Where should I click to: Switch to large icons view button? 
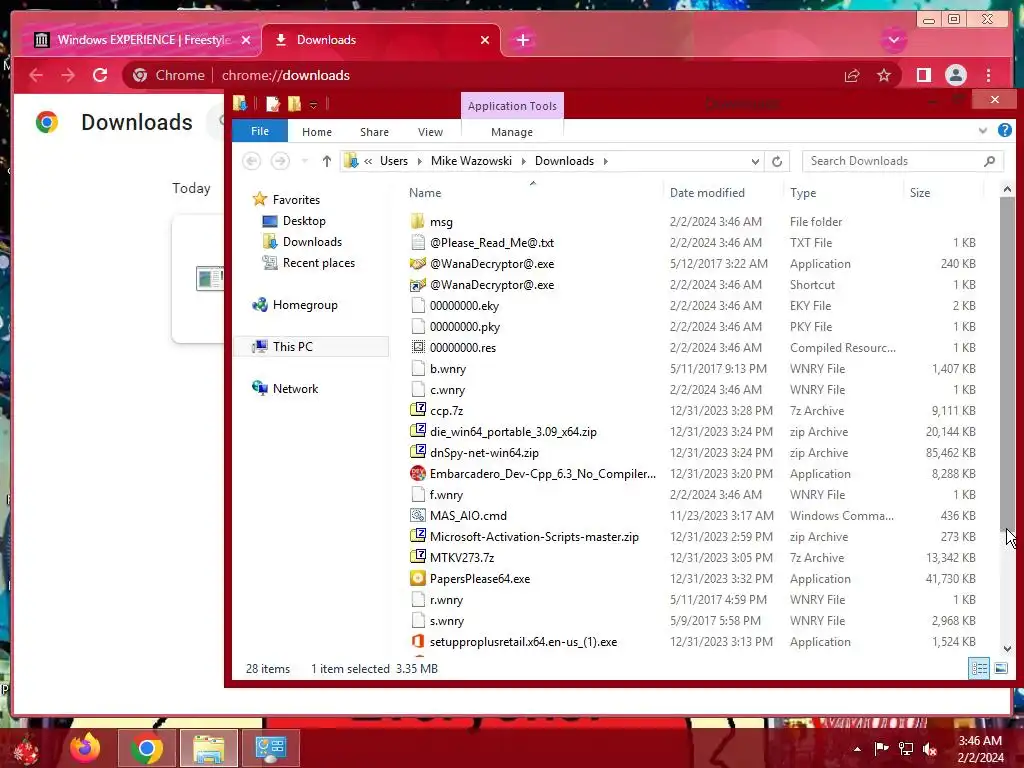point(1000,668)
